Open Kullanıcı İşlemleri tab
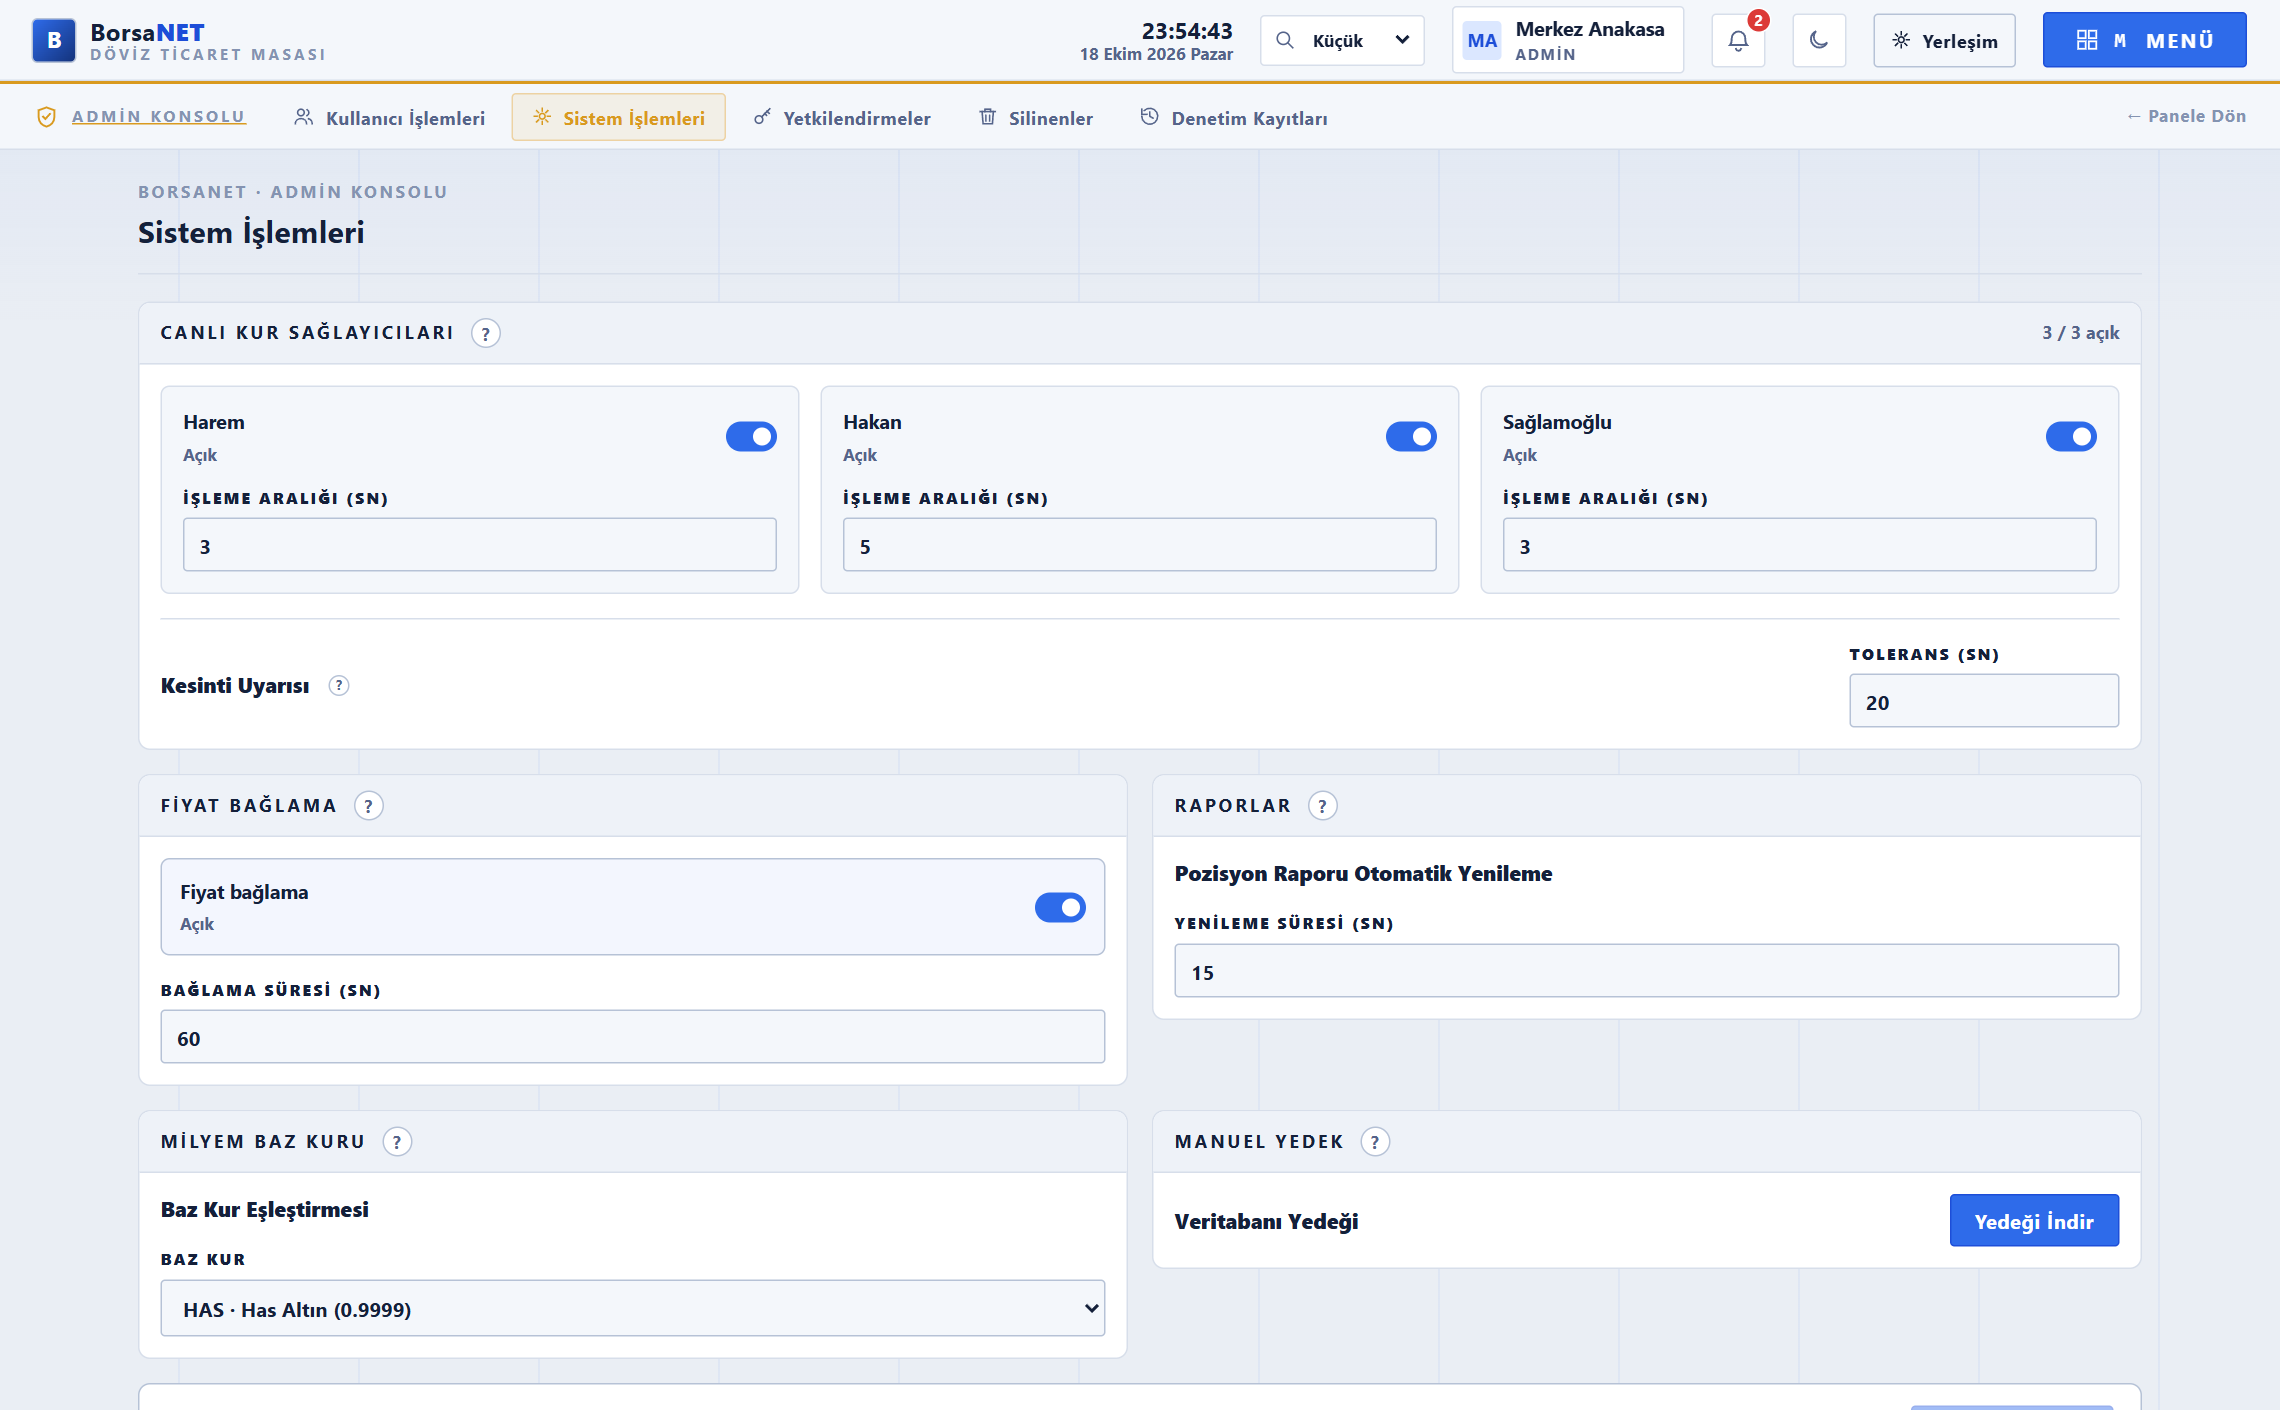This screenshot has width=2280, height=1410. [389, 118]
